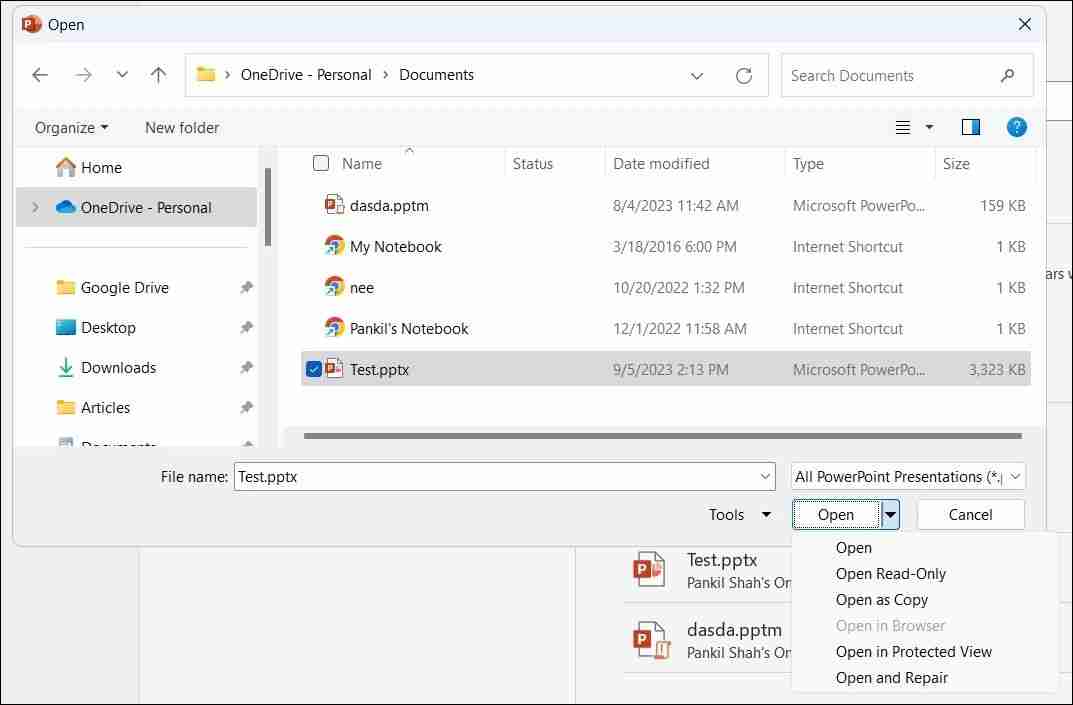The height and width of the screenshot is (705, 1073).
Task: Choose Open and Repair menu option
Action: (891, 677)
